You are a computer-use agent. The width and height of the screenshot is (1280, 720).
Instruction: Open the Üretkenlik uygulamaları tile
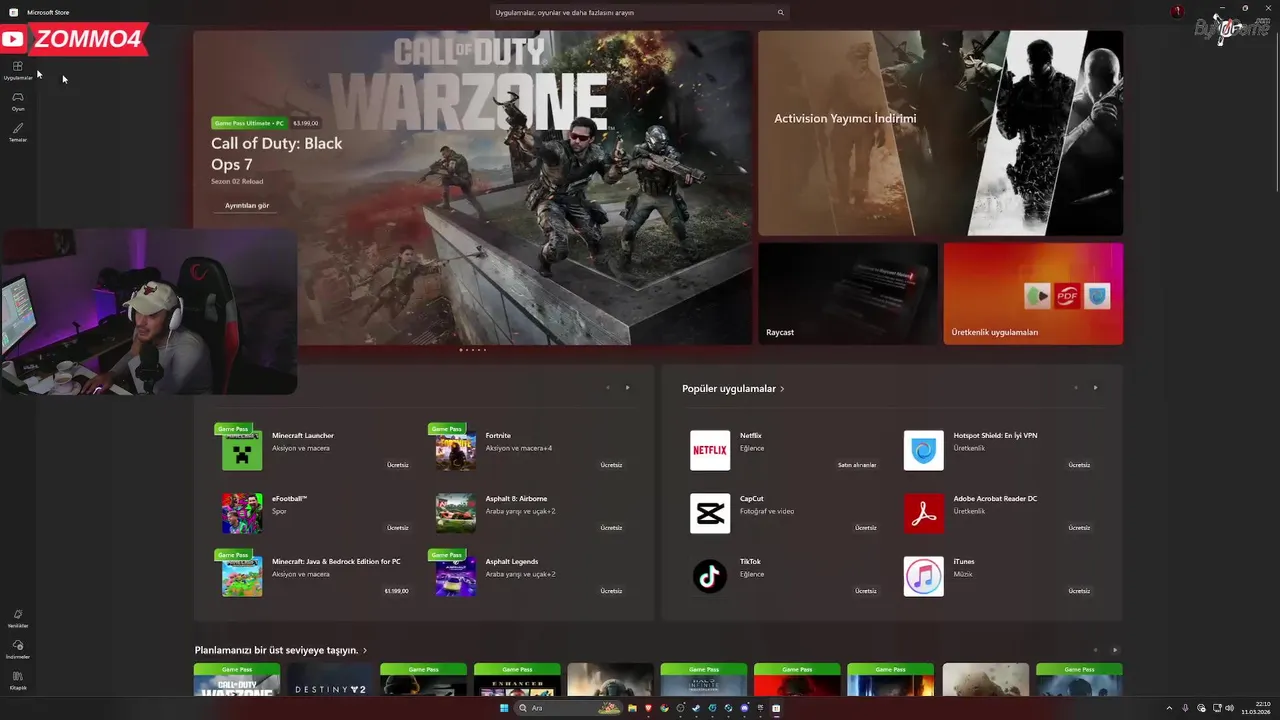1033,294
